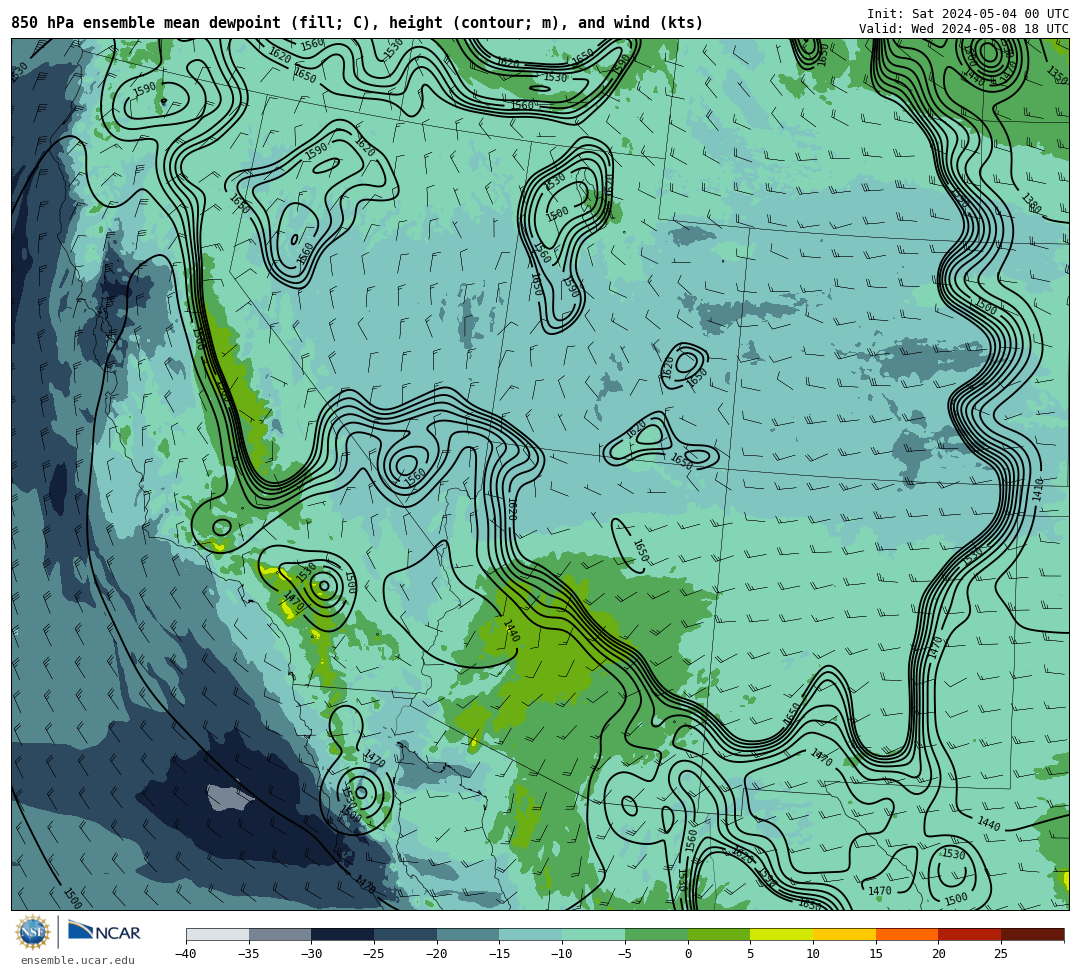Click the 1350 height contour label
1080x973 pixels.
(x=1057, y=74)
